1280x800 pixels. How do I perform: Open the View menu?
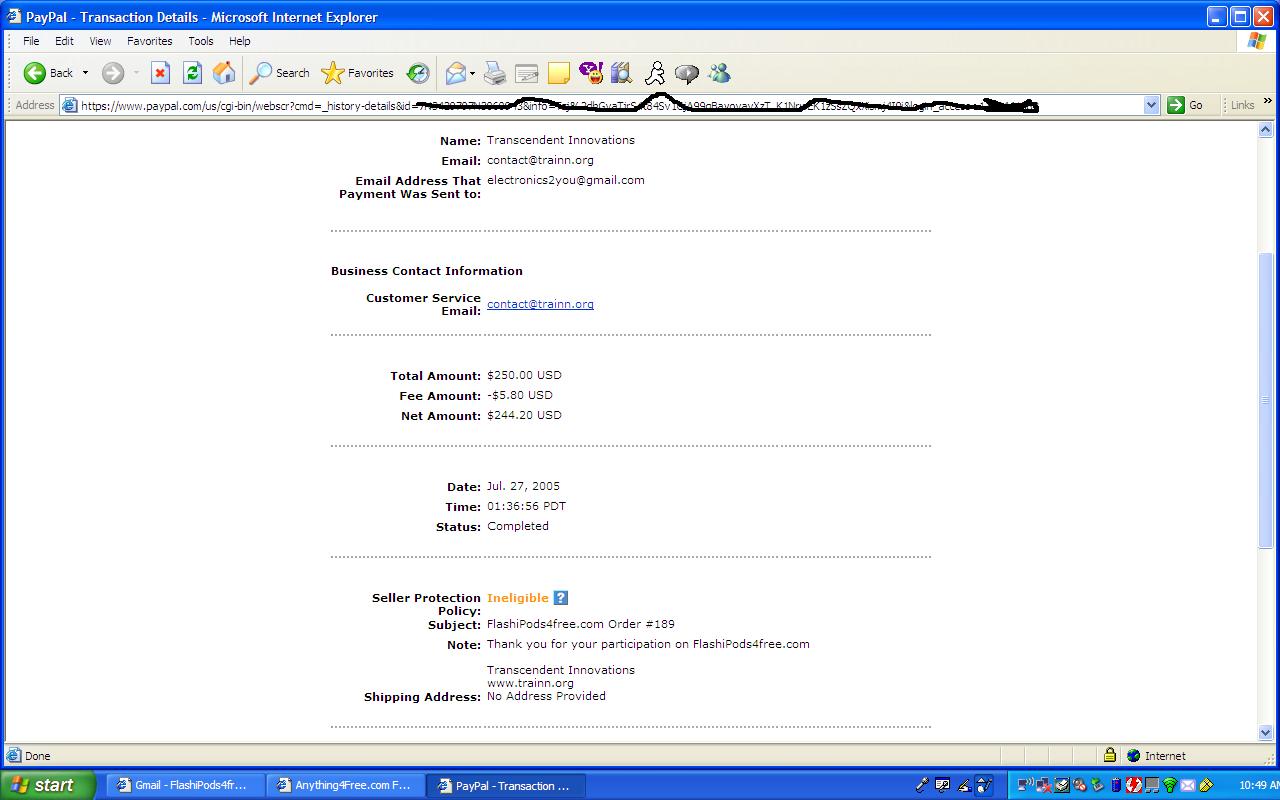100,41
